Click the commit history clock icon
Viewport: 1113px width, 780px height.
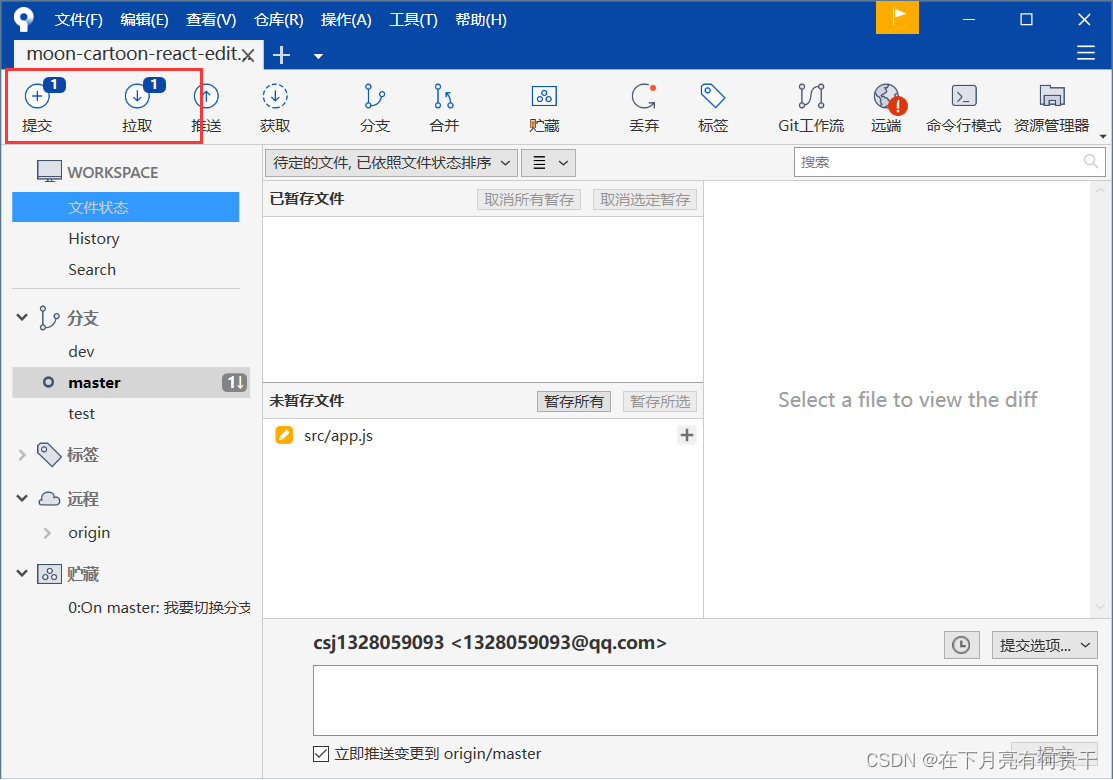pyautogui.click(x=961, y=645)
